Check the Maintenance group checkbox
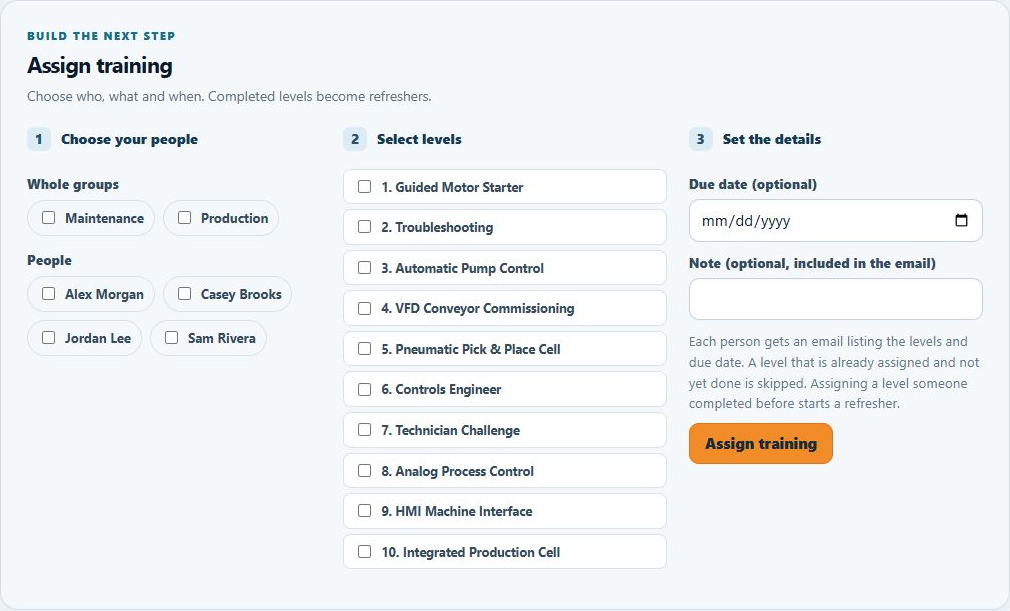Image resolution: width=1010 pixels, height=611 pixels. click(48, 218)
